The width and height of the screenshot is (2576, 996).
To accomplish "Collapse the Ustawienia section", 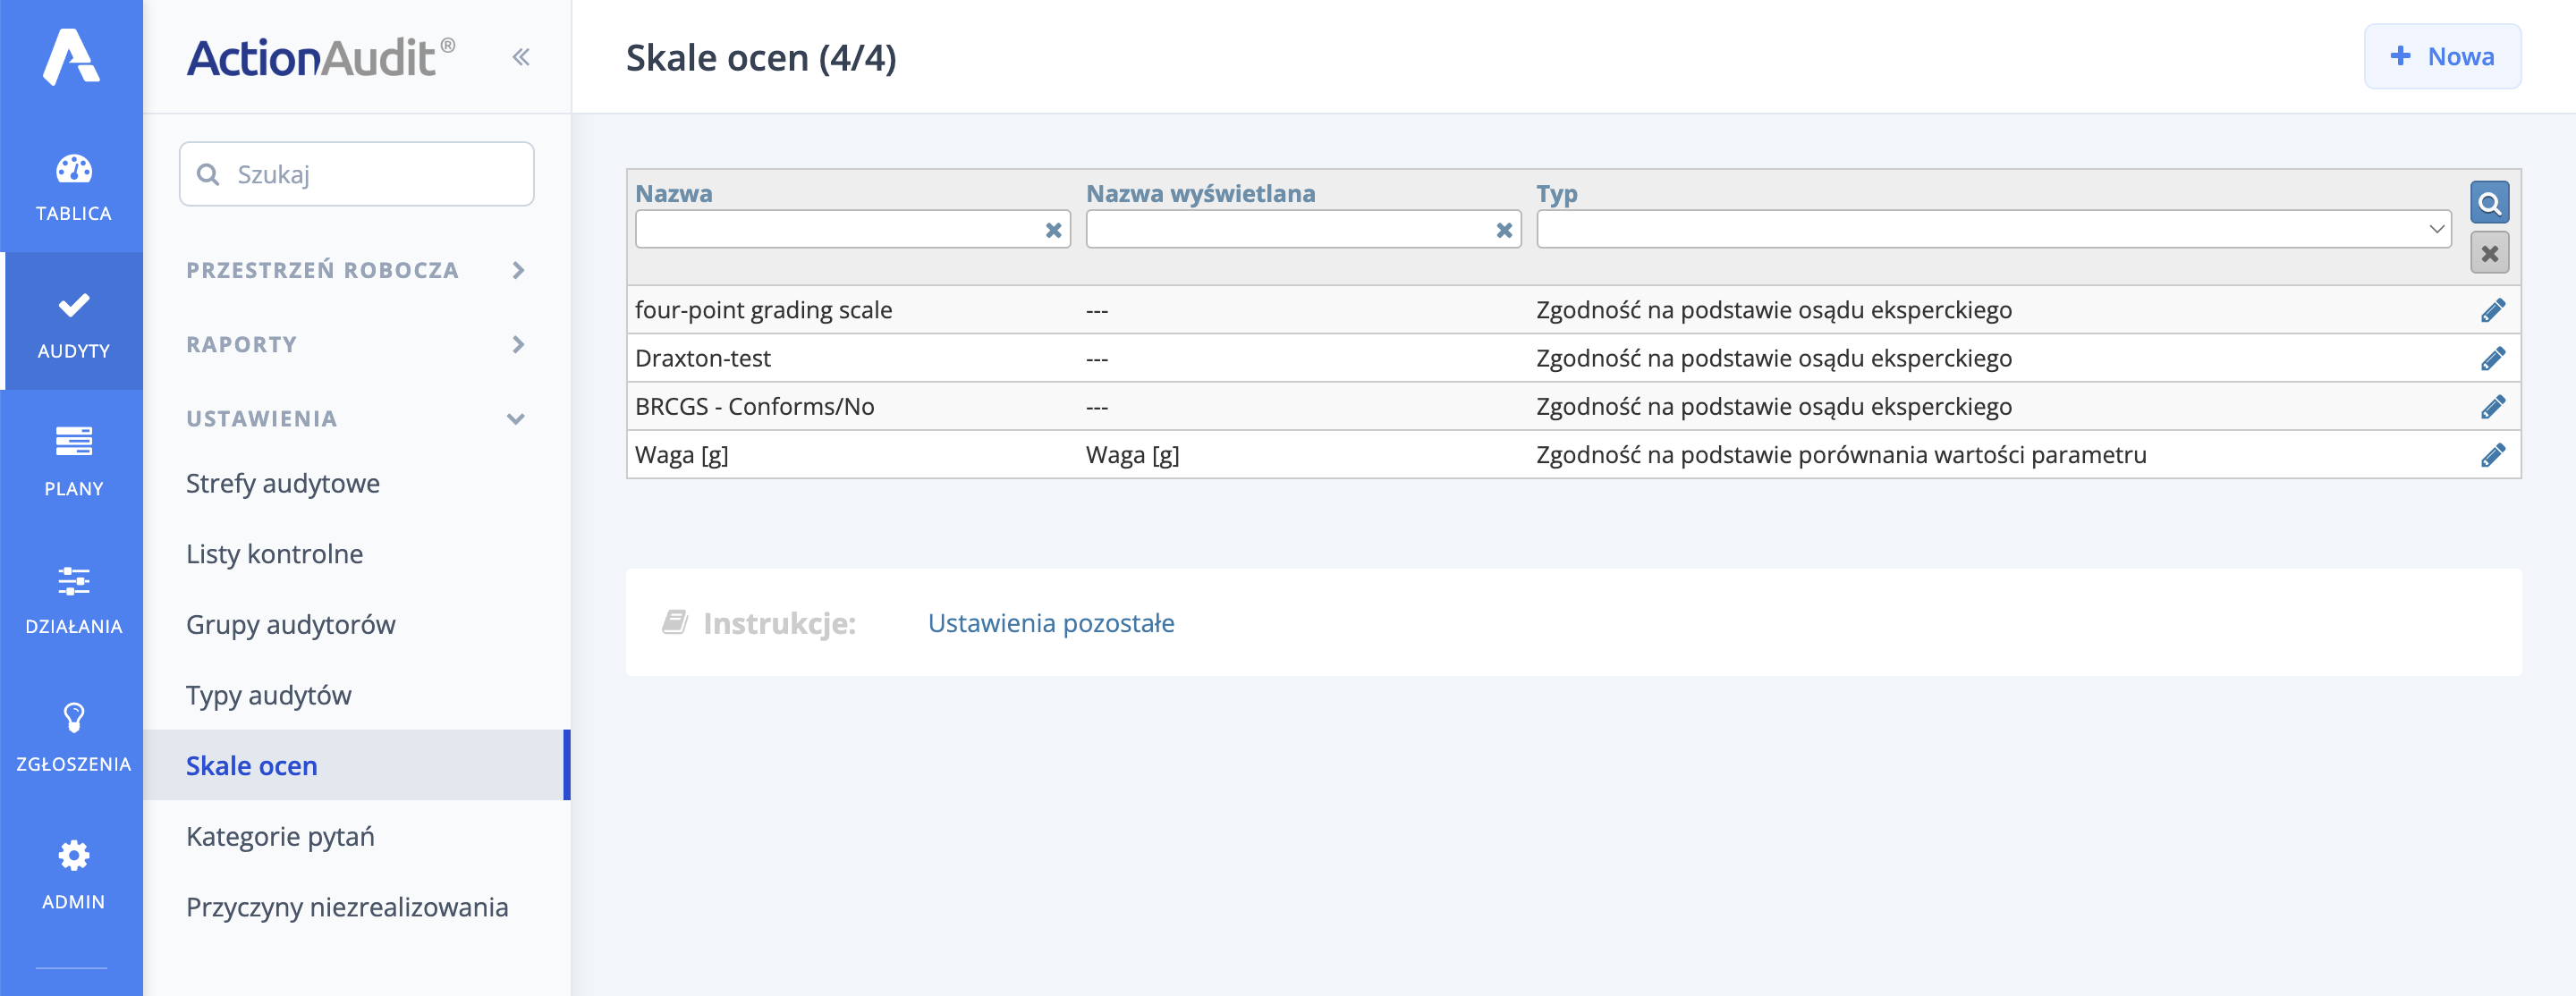I will pyautogui.click(x=516, y=418).
